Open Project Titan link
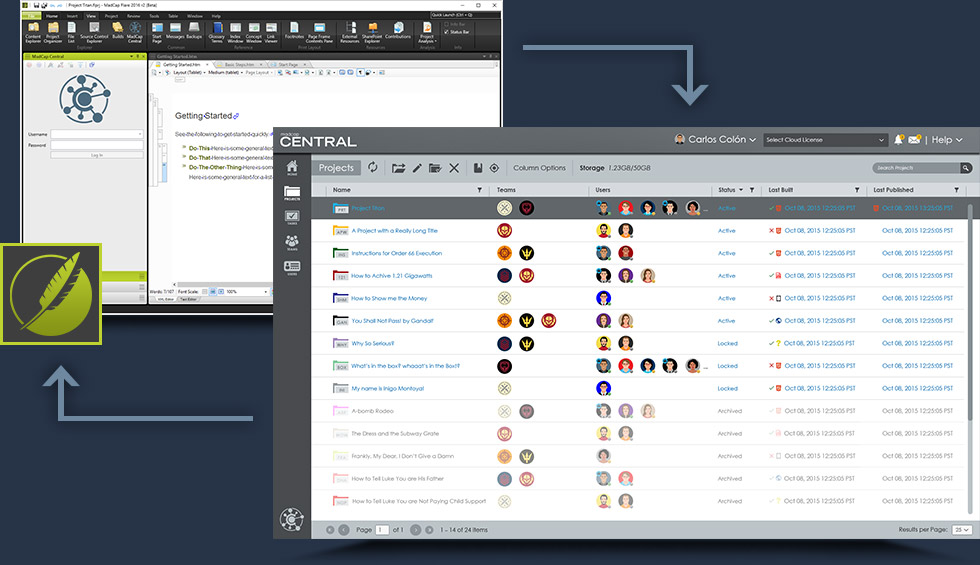 tap(368, 208)
